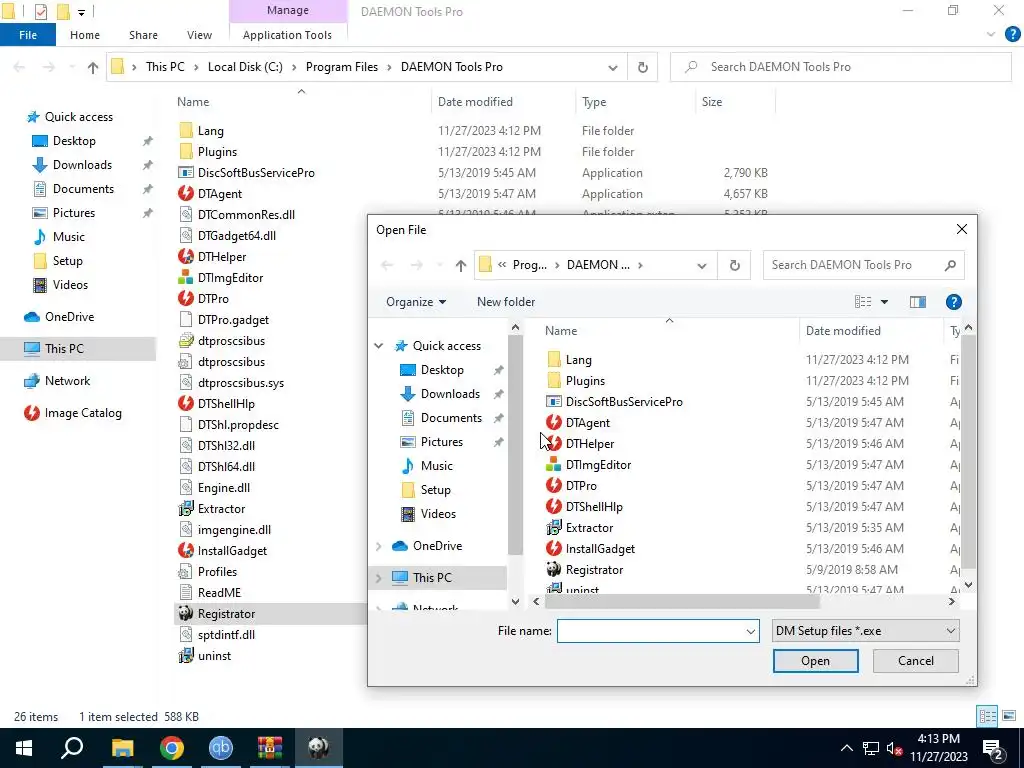Open help in the Open File dialog
This screenshot has height=768, width=1024.
click(x=953, y=302)
